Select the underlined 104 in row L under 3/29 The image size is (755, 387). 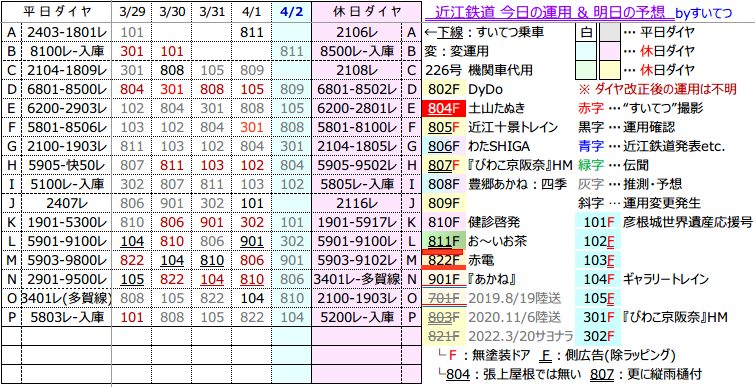coord(131,242)
